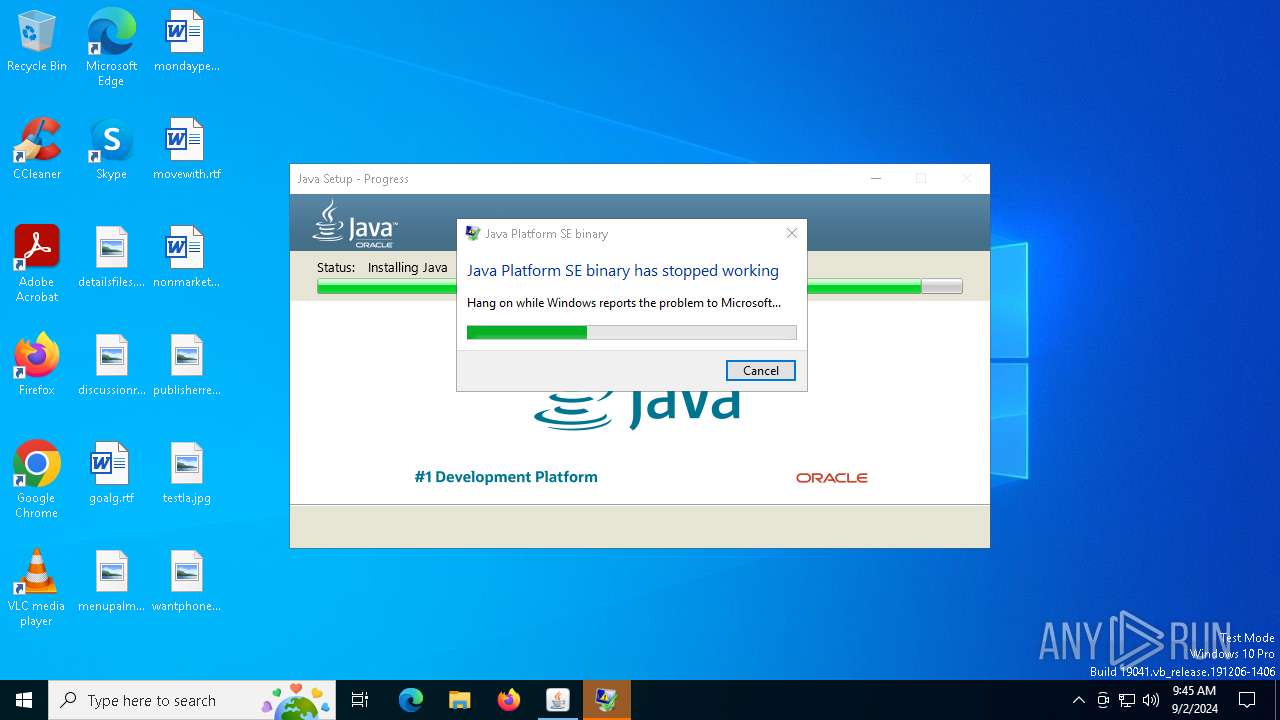Click the ORACLE logo in Java Setup
The height and width of the screenshot is (720, 1280).
[x=831, y=478]
